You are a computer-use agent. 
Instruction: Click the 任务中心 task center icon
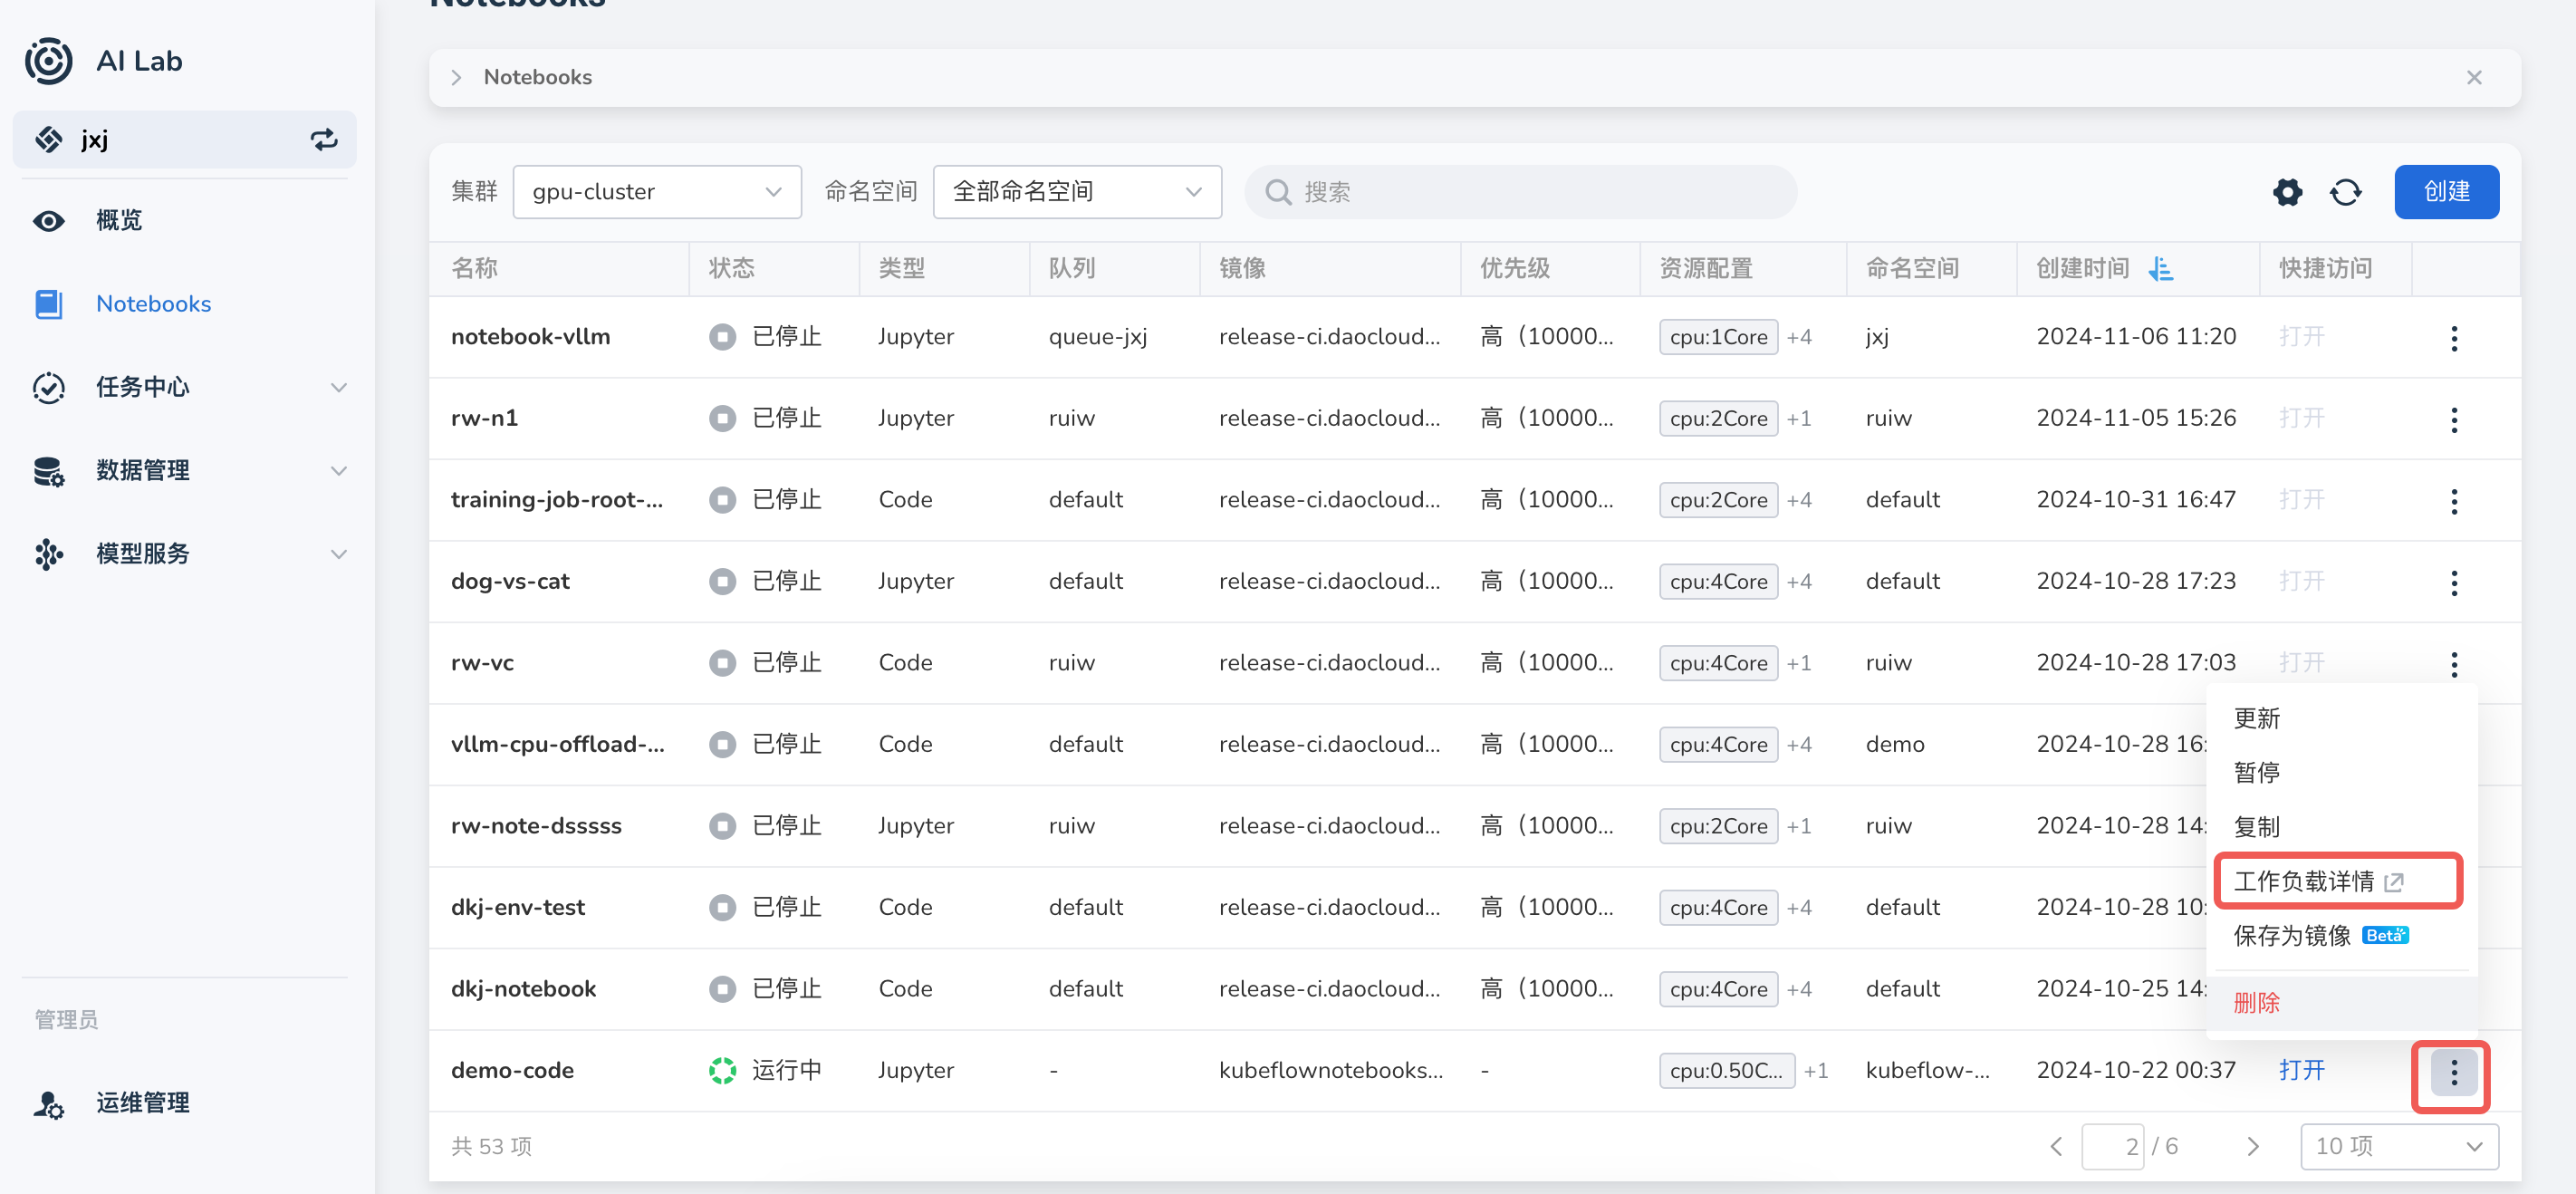[48, 387]
